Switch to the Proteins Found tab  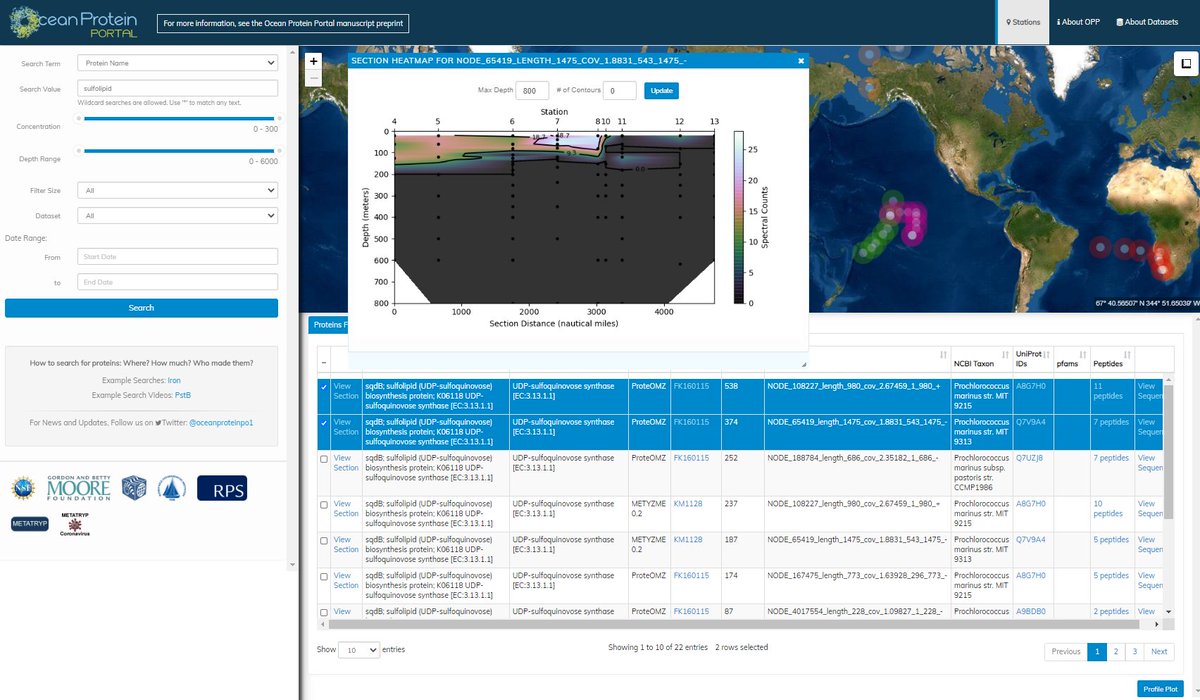(x=330, y=324)
